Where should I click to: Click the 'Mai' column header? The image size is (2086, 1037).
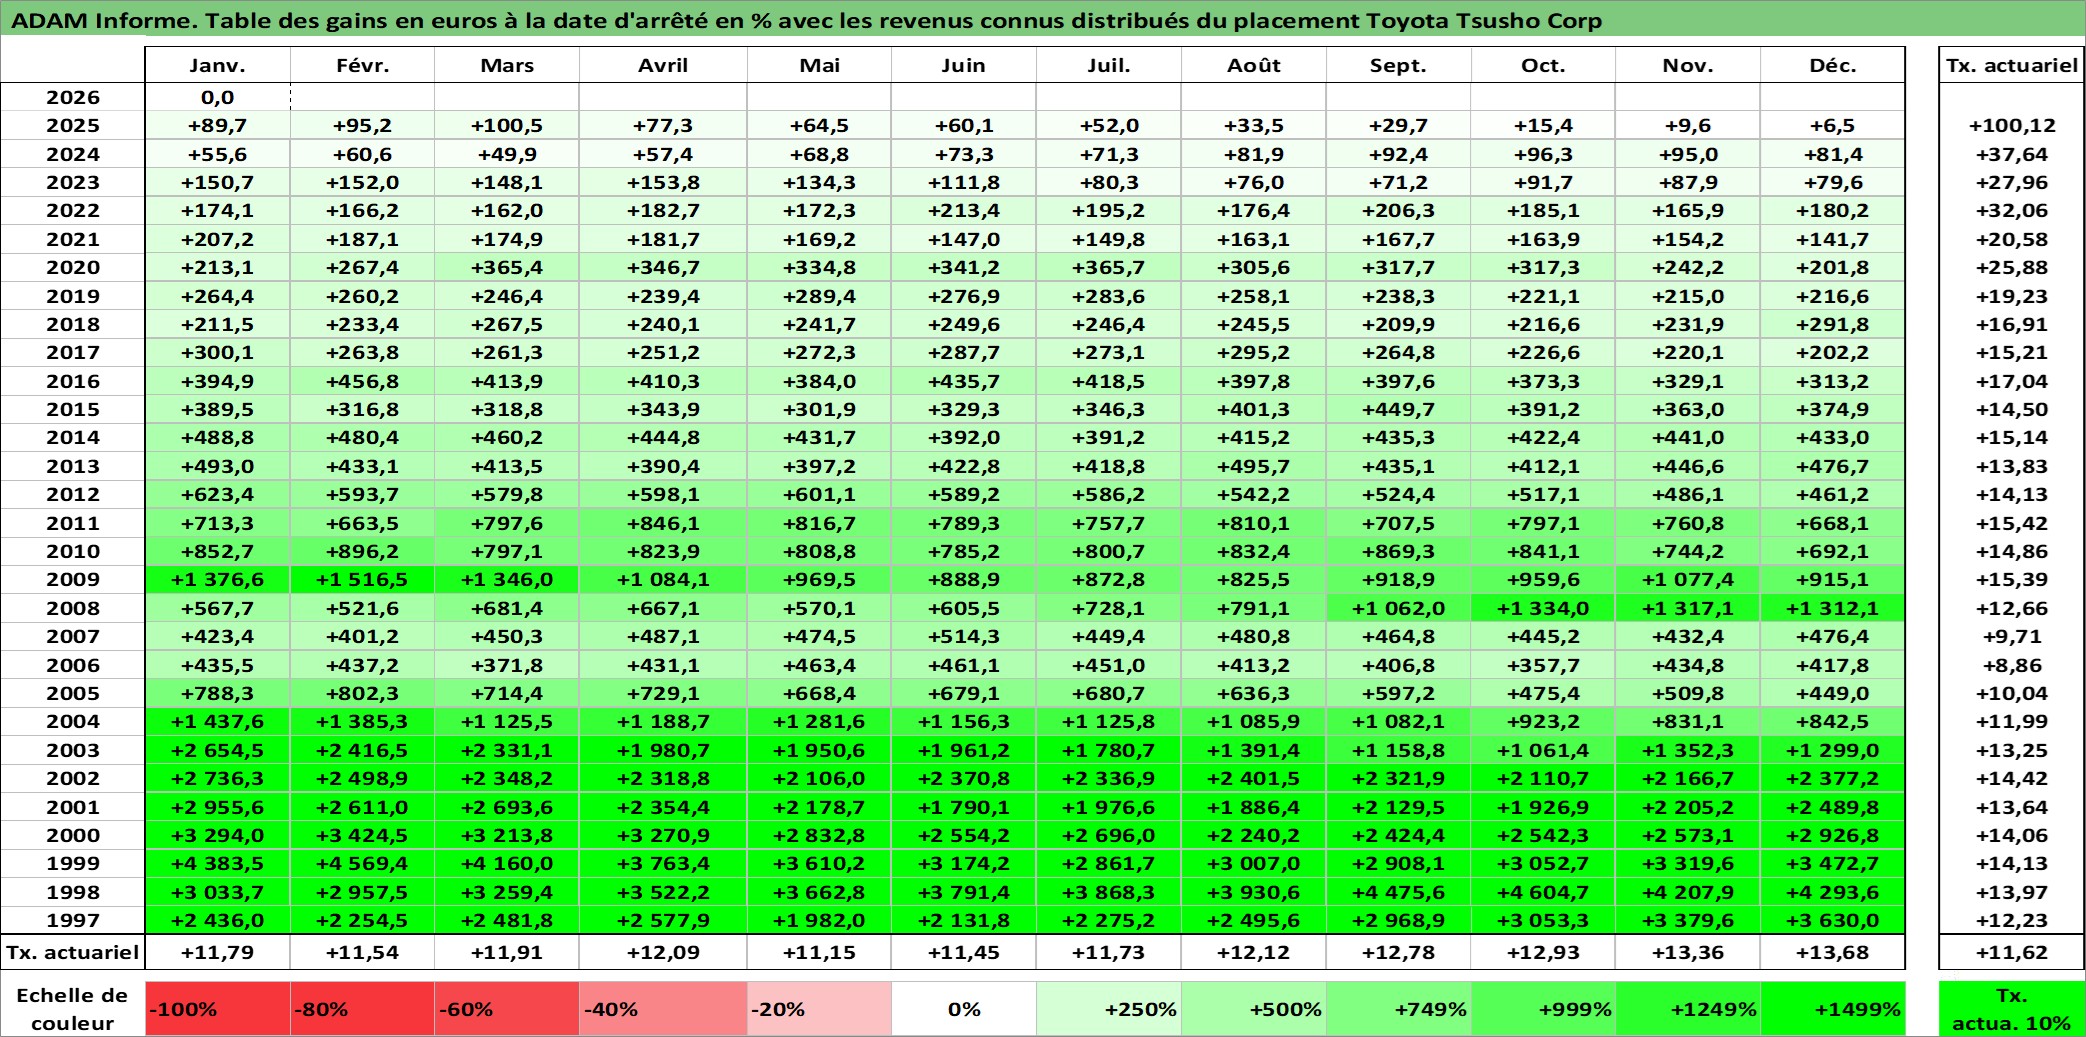click(x=819, y=65)
